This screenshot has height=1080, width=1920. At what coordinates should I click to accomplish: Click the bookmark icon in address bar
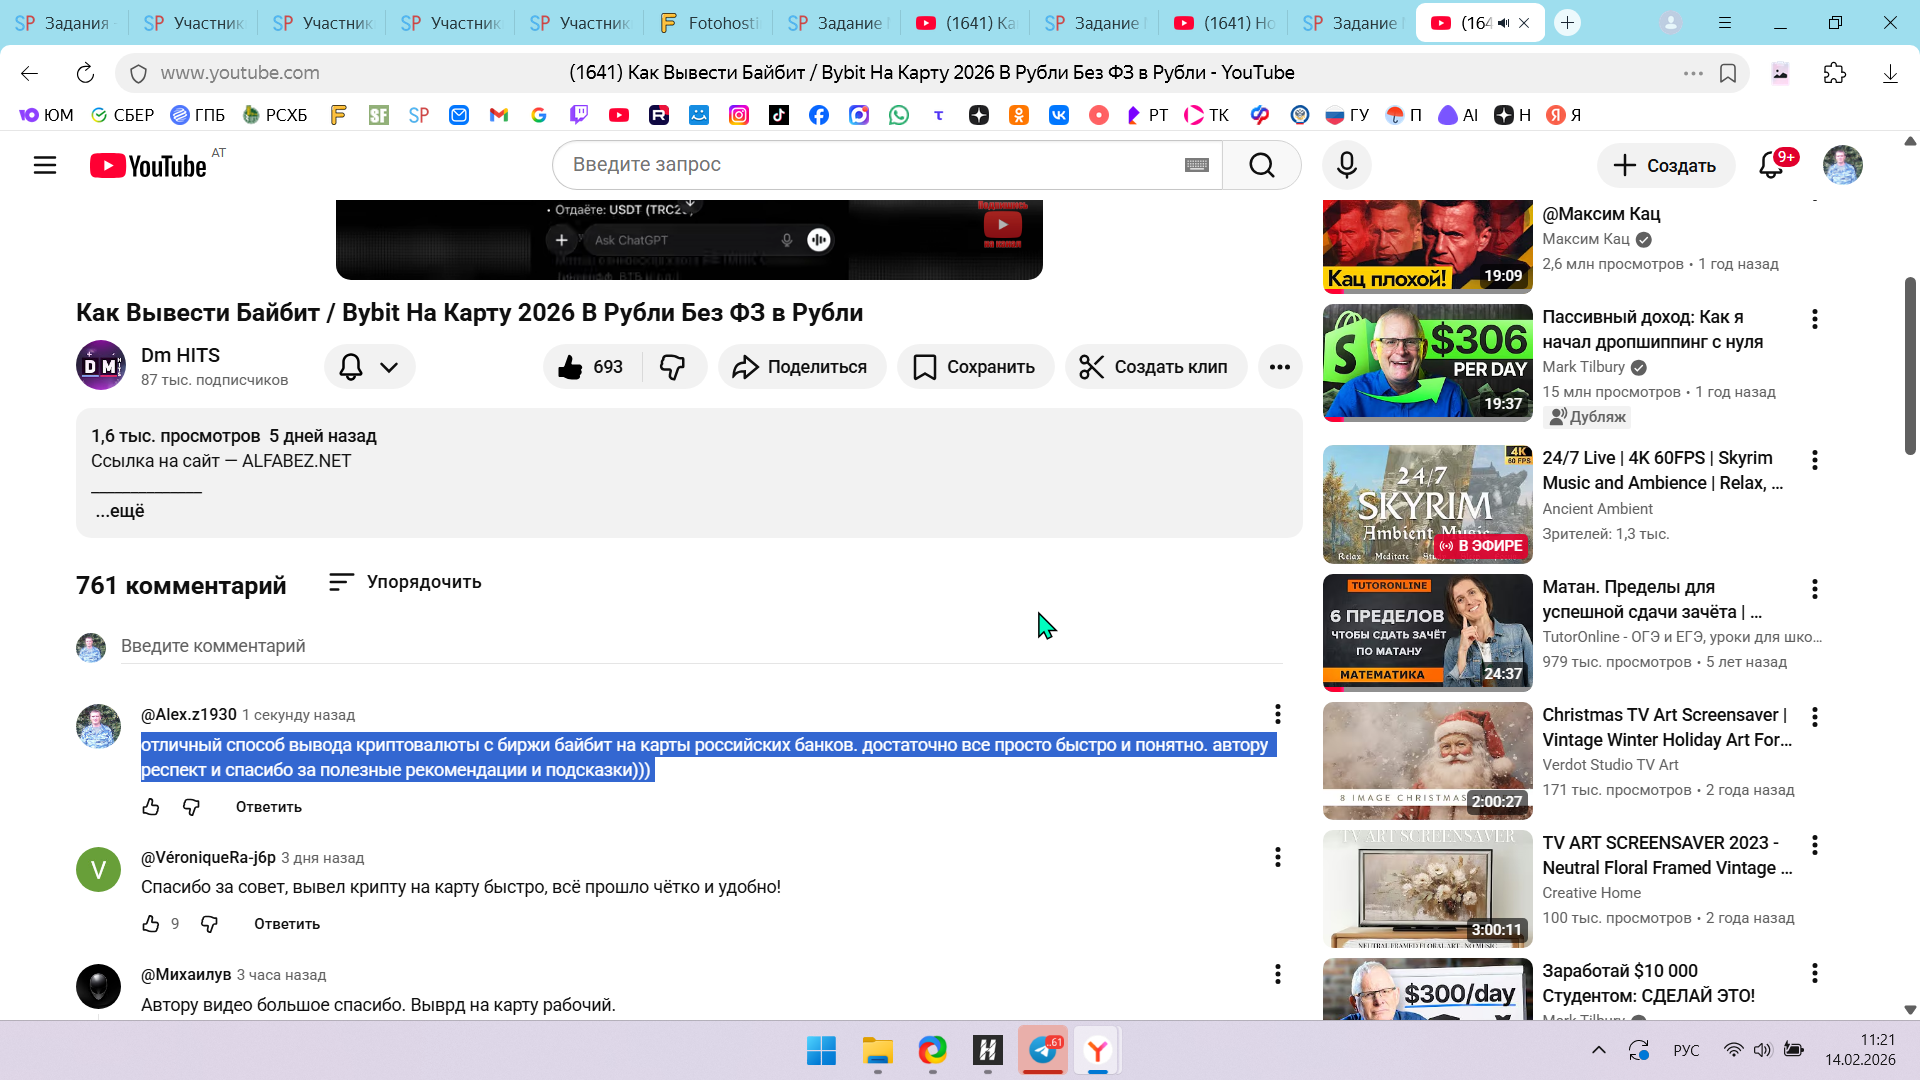[1728, 73]
